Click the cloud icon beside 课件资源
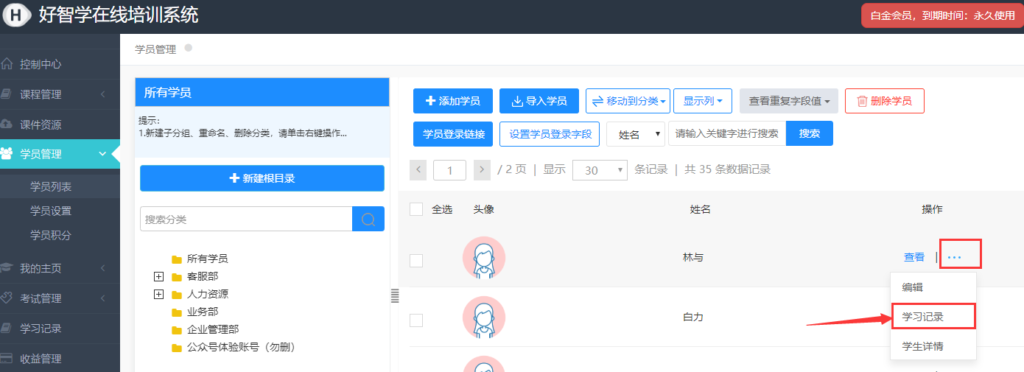Screen dimensions: 1024x372 (x=7, y=124)
